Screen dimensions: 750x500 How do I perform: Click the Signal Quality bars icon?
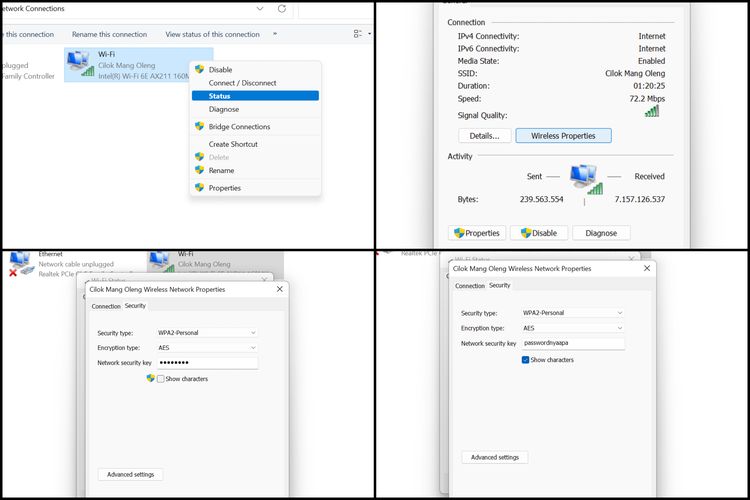652,111
